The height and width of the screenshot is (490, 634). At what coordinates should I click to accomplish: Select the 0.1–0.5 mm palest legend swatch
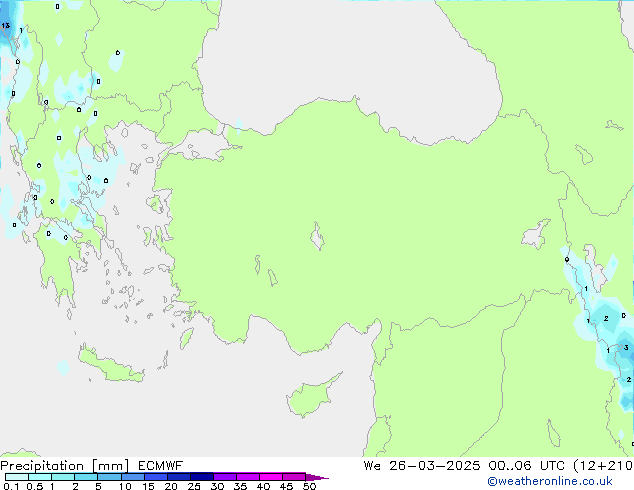17,477
